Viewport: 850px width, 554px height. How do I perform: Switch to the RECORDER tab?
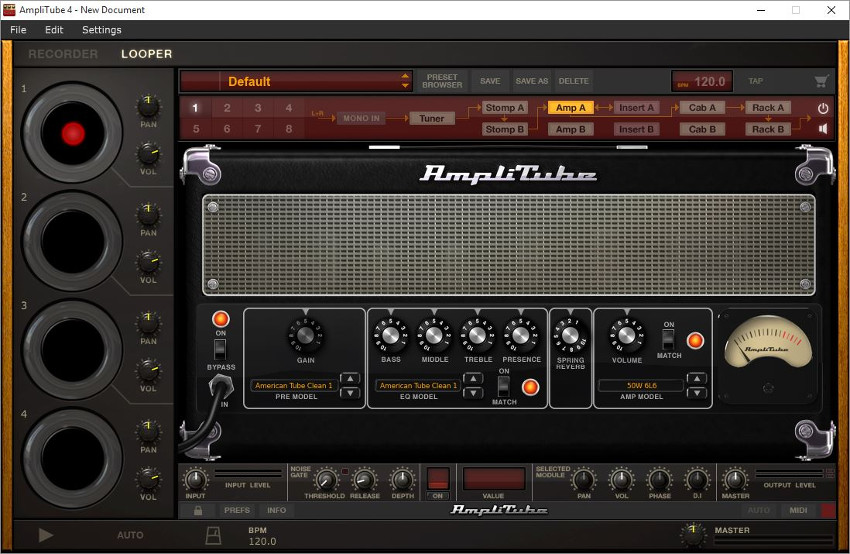click(x=63, y=54)
